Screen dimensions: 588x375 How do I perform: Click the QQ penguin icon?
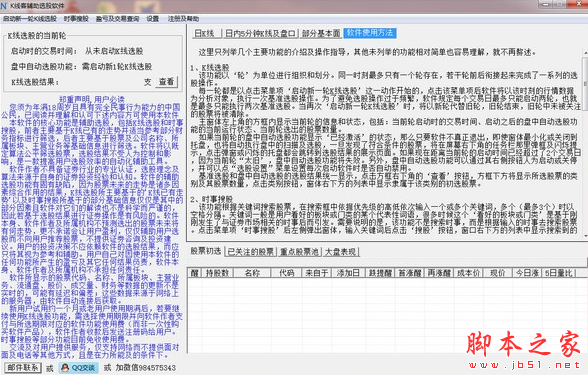[65, 368]
